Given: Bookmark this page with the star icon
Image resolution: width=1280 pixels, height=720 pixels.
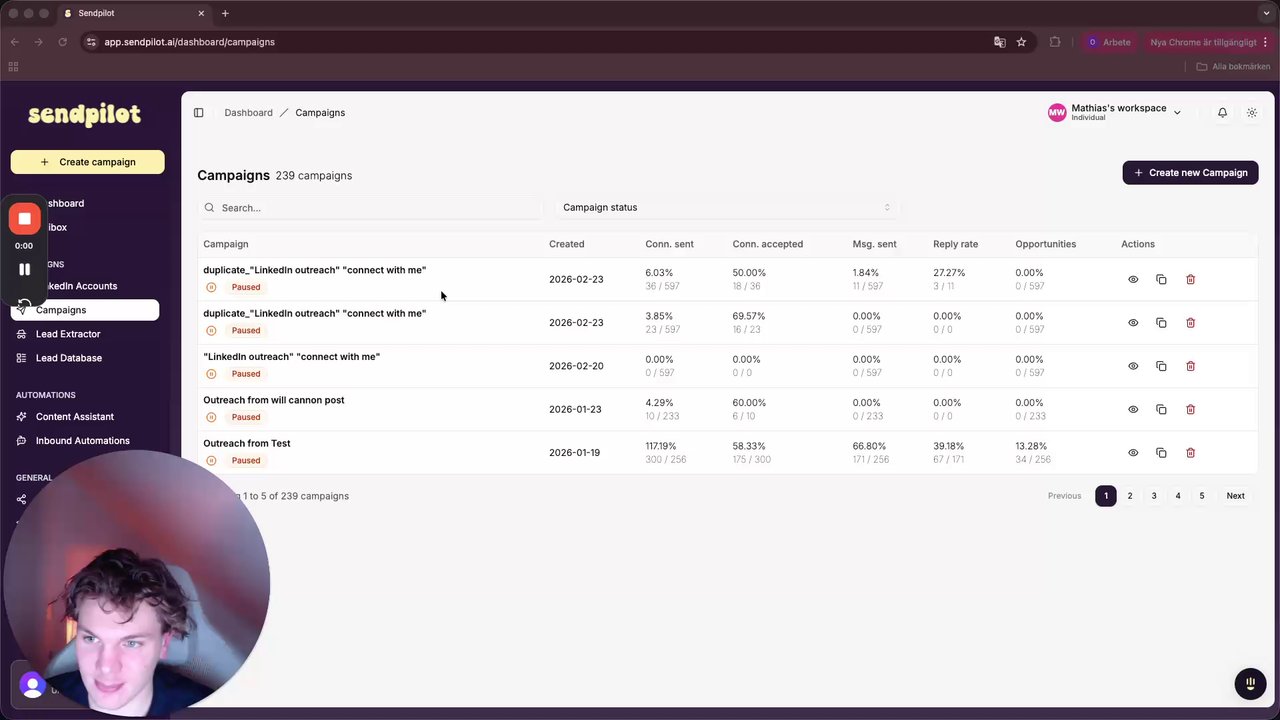Looking at the screenshot, I should tap(1021, 42).
